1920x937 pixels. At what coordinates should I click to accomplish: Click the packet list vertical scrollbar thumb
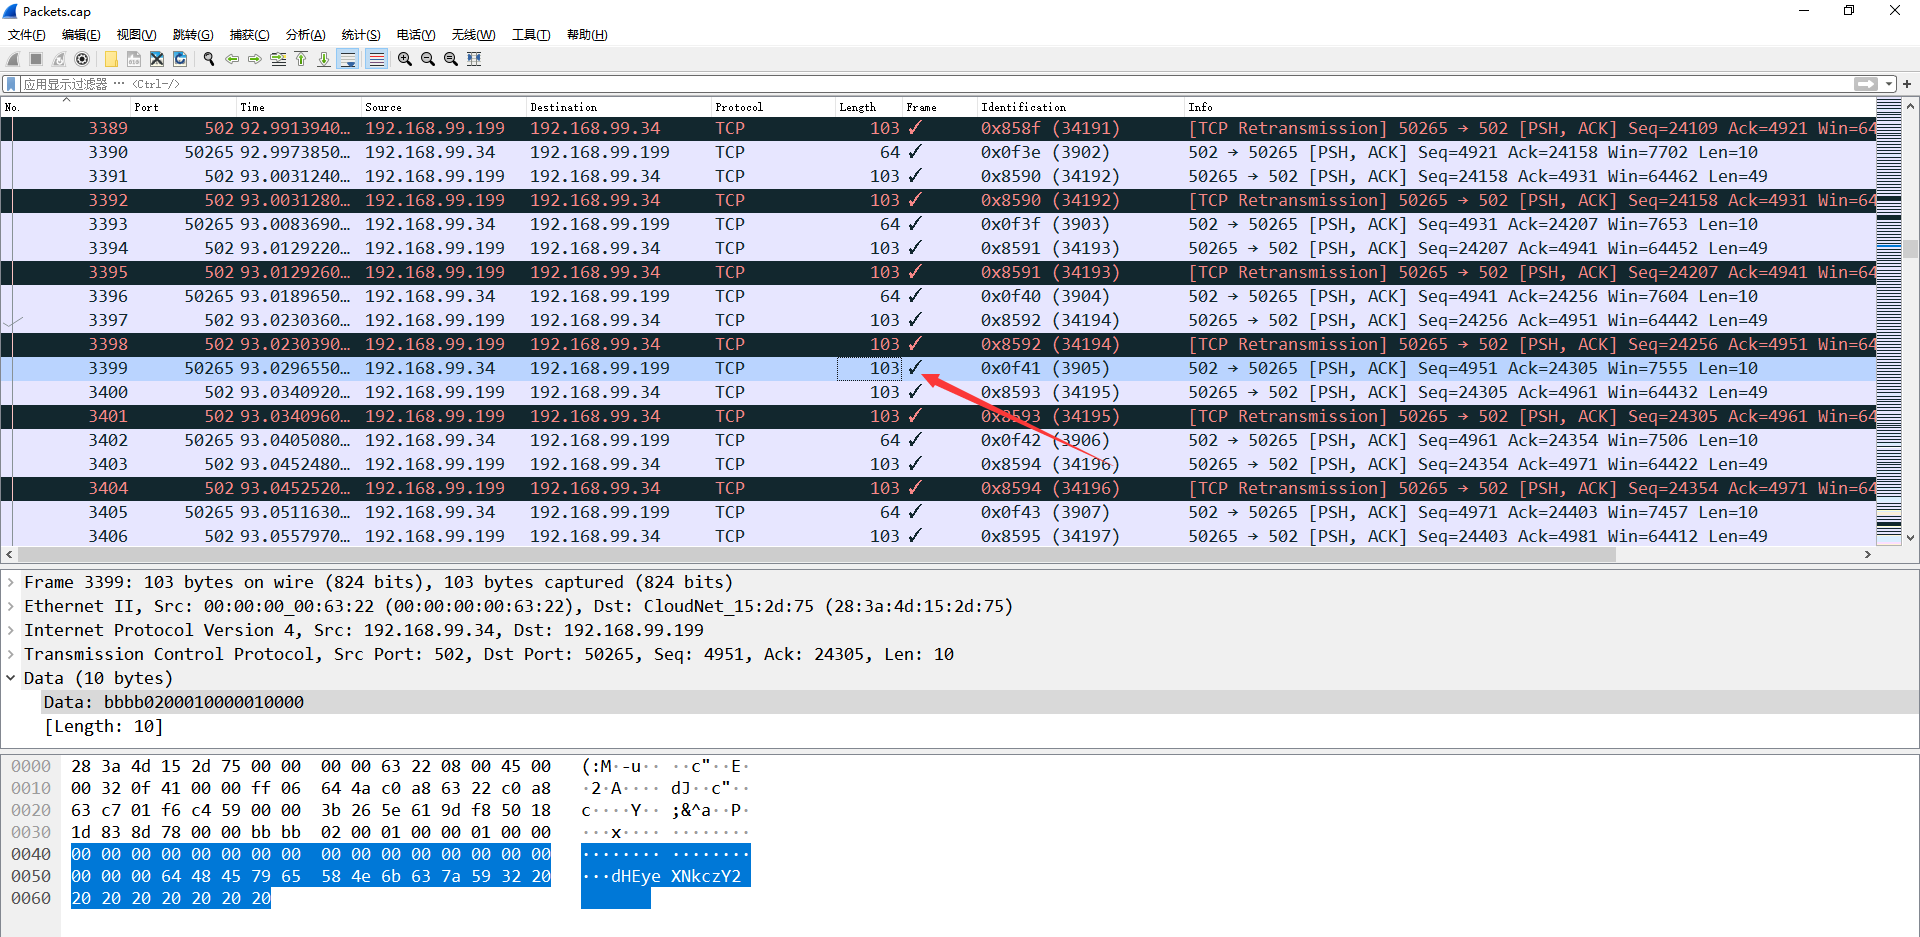[1910, 249]
